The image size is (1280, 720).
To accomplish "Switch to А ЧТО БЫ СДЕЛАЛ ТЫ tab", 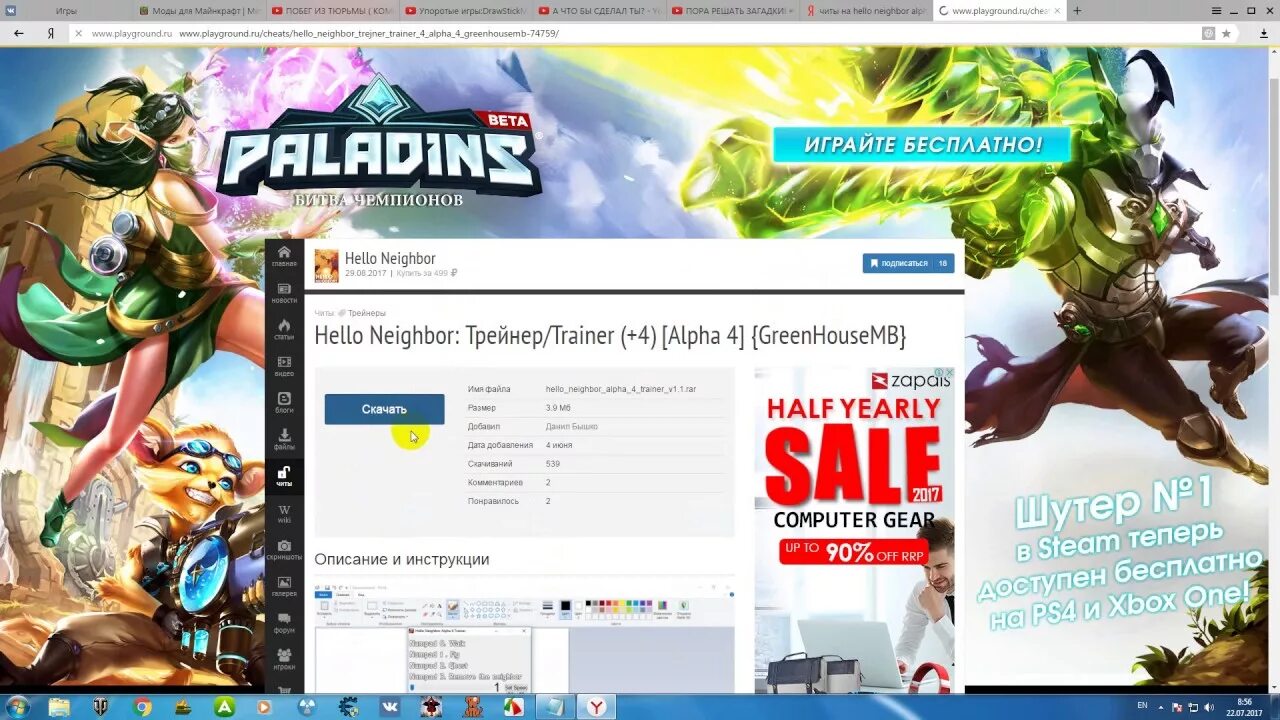I will point(600,10).
